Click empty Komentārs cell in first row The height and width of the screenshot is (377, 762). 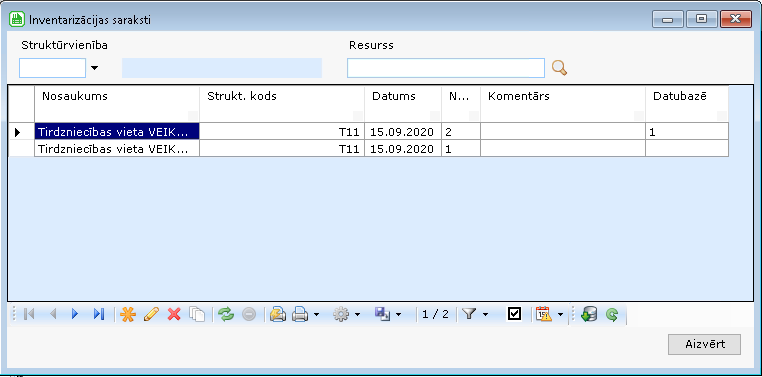[563, 132]
